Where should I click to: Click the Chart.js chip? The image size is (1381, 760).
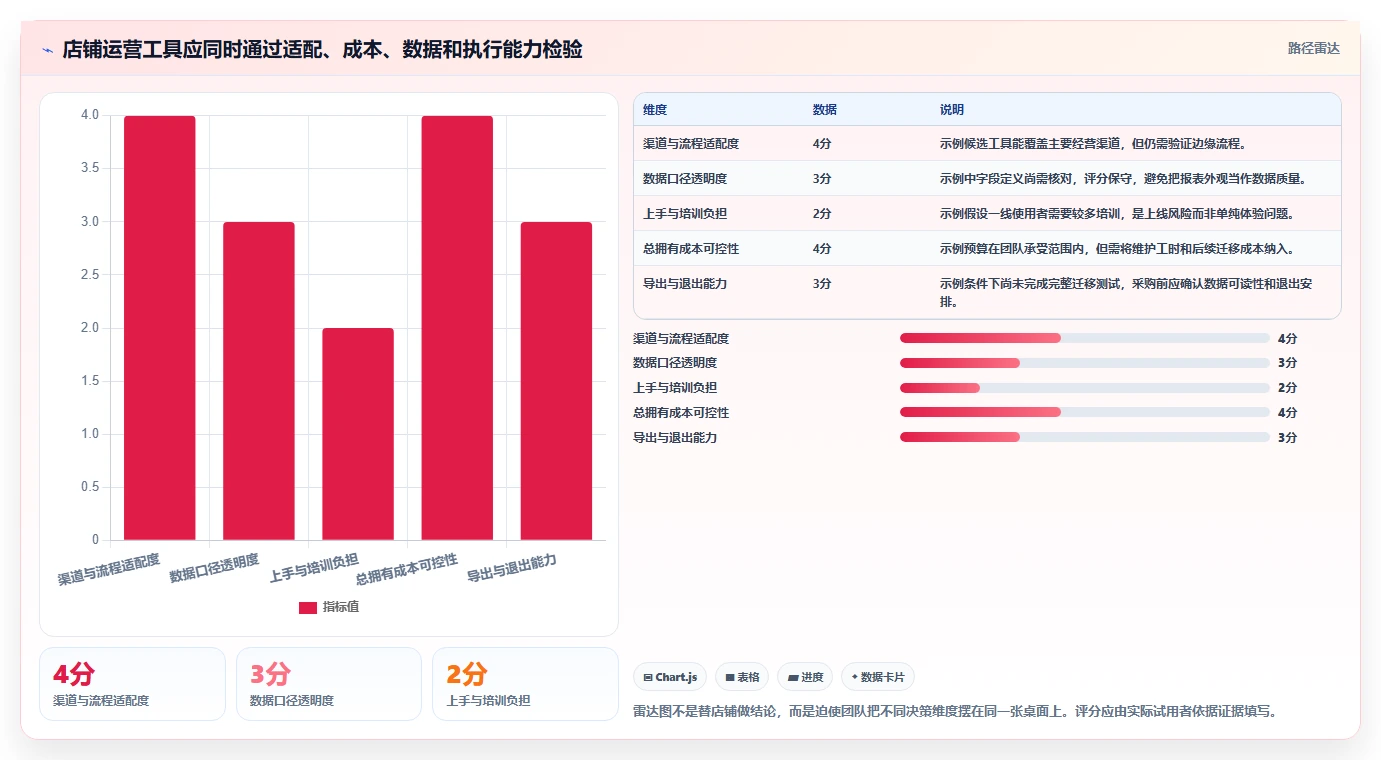pos(670,677)
